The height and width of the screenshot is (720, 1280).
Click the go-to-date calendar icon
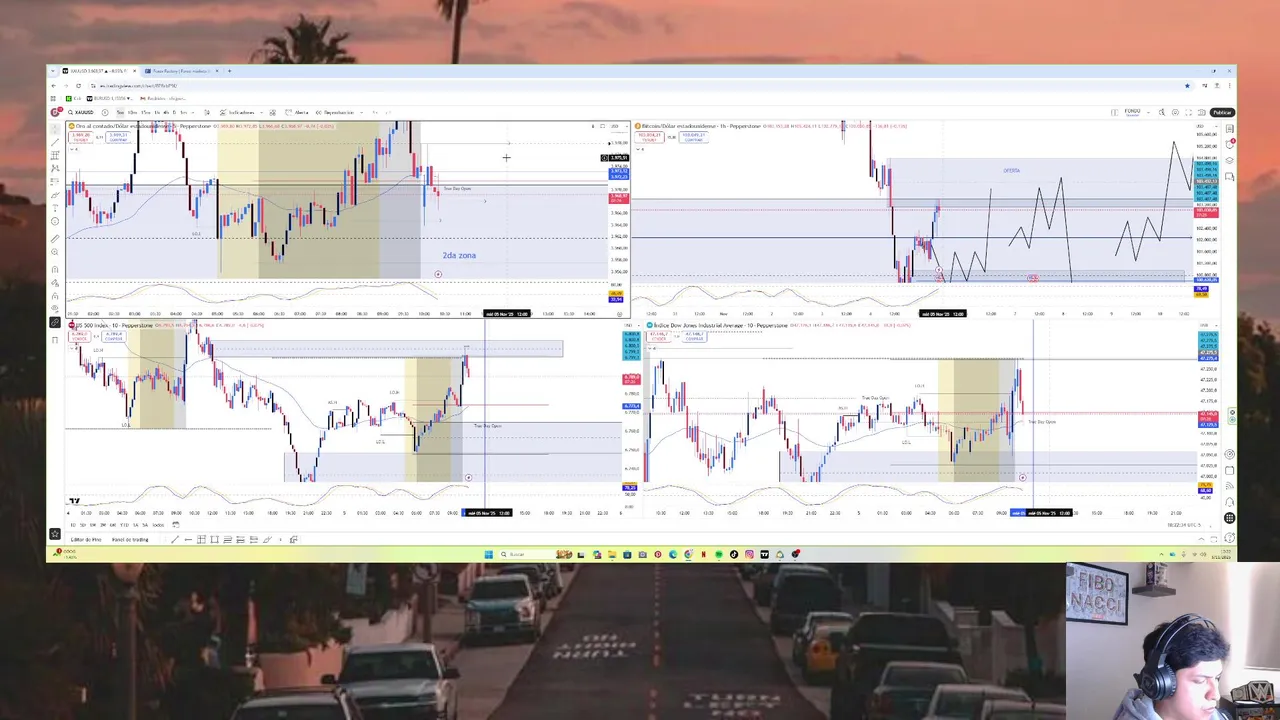tap(176, 525)
